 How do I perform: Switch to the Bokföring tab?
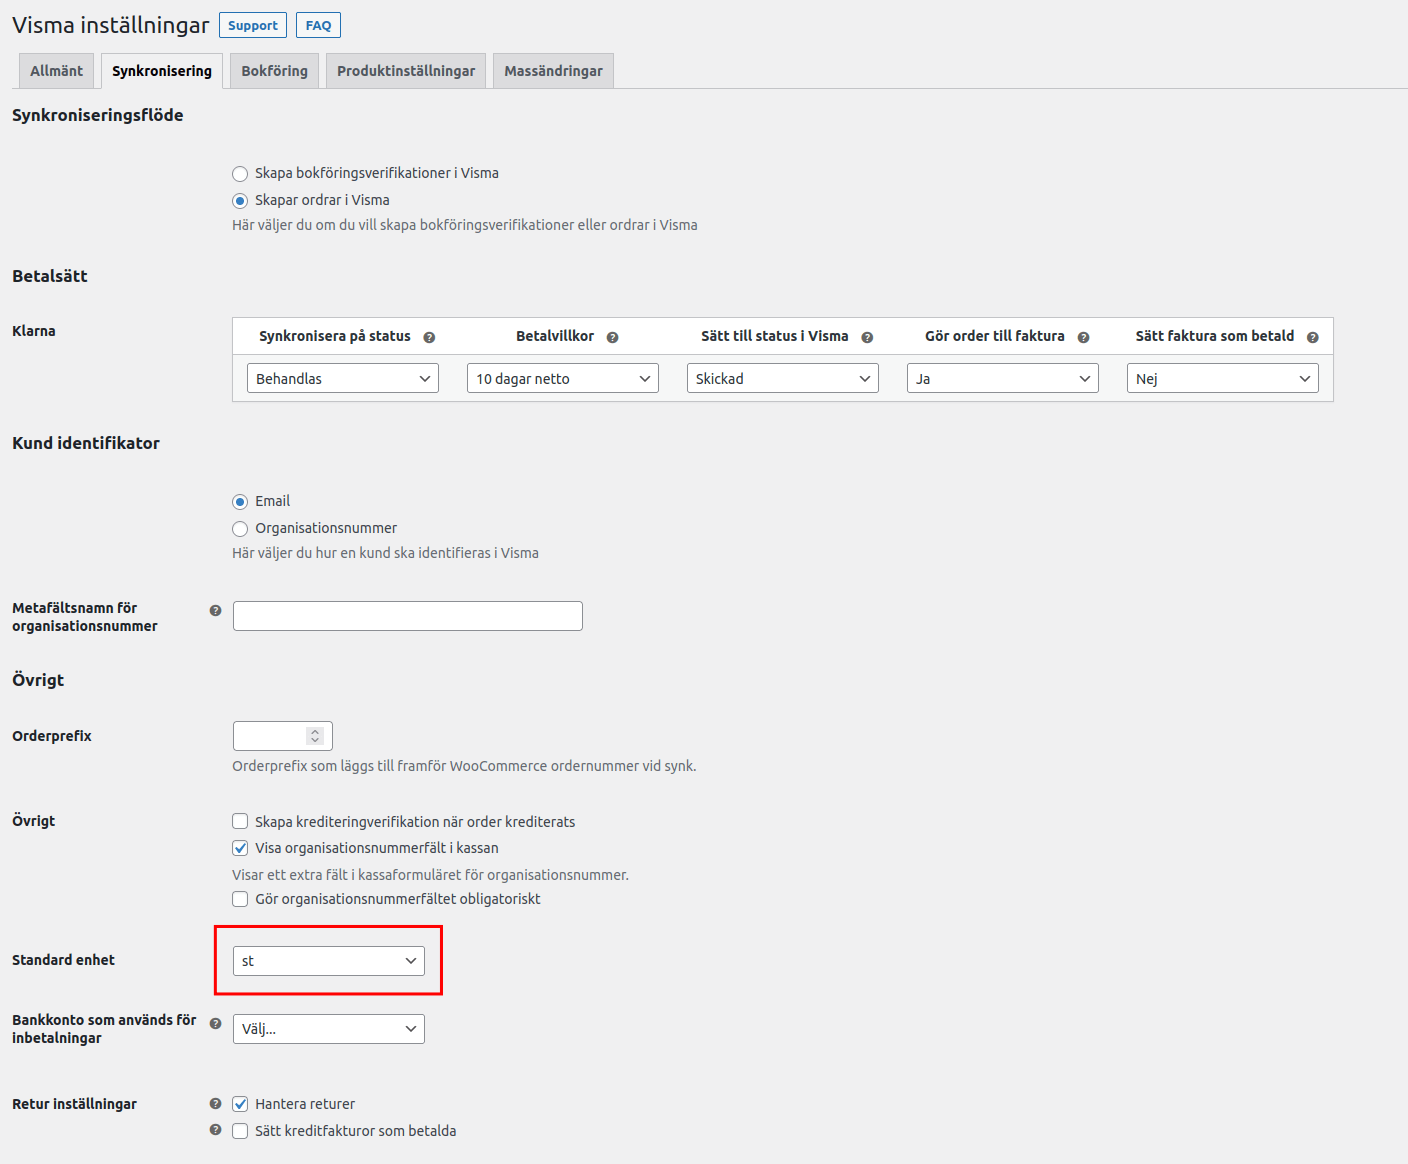274,71
